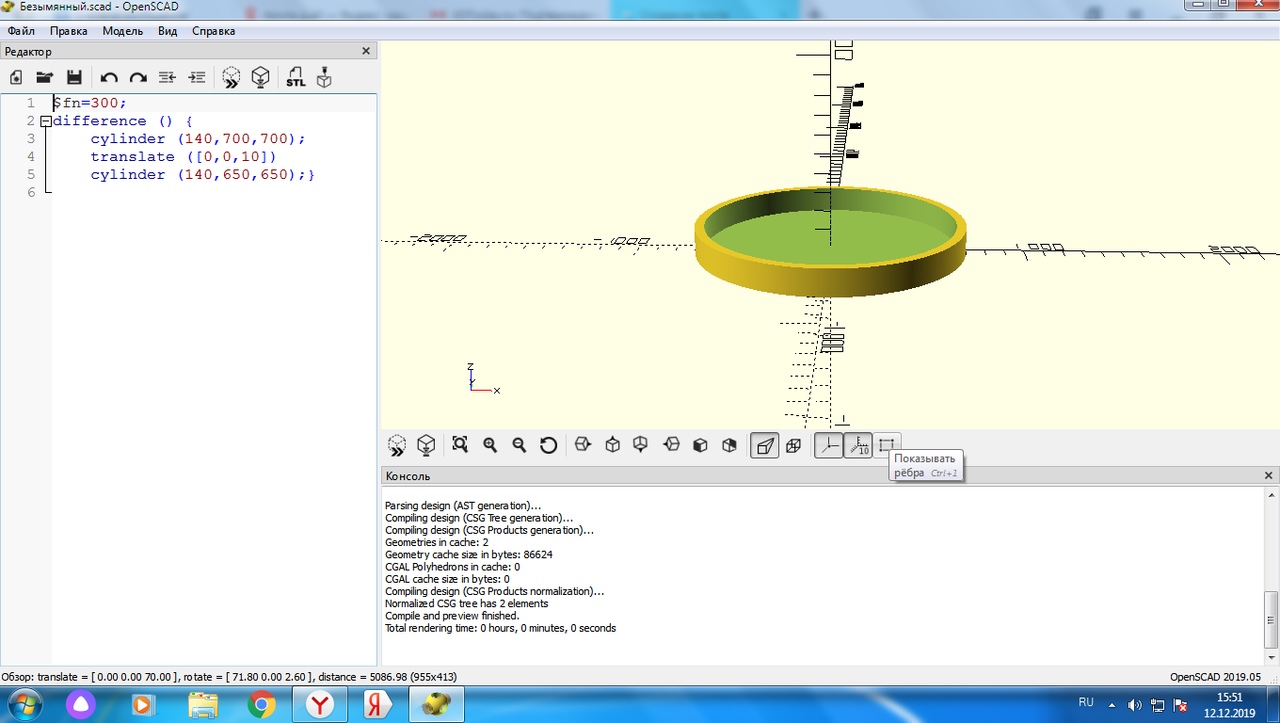Collapse the difference() code block fold marker
The image size is (1280, 723).
point(45,121)
